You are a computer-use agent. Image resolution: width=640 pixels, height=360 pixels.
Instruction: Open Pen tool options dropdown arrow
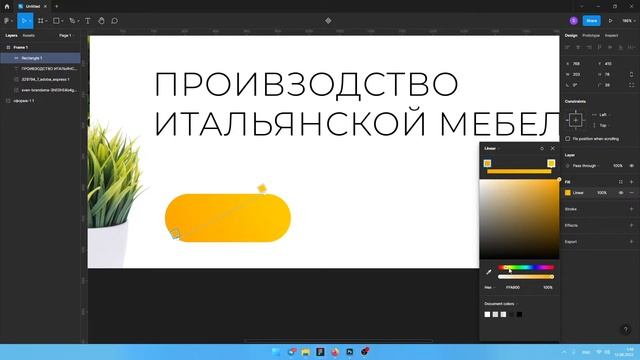click(78, 21)
